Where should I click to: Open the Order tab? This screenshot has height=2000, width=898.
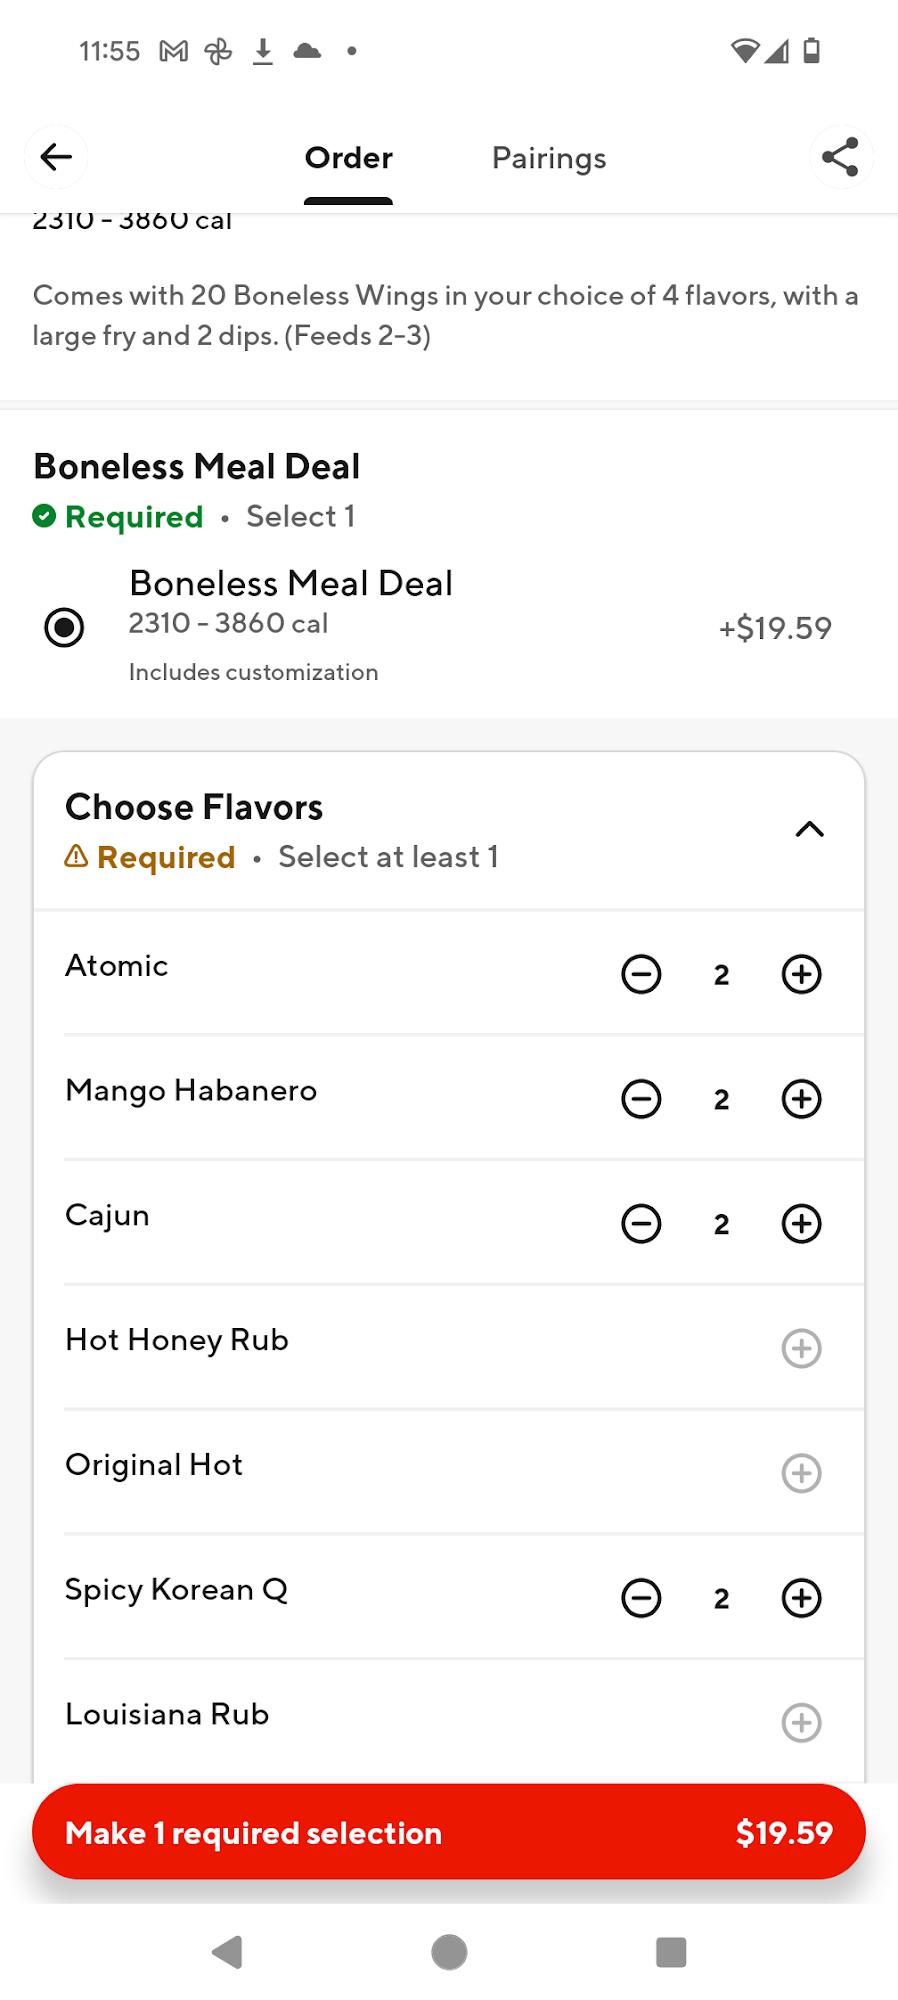pos(348,158)
